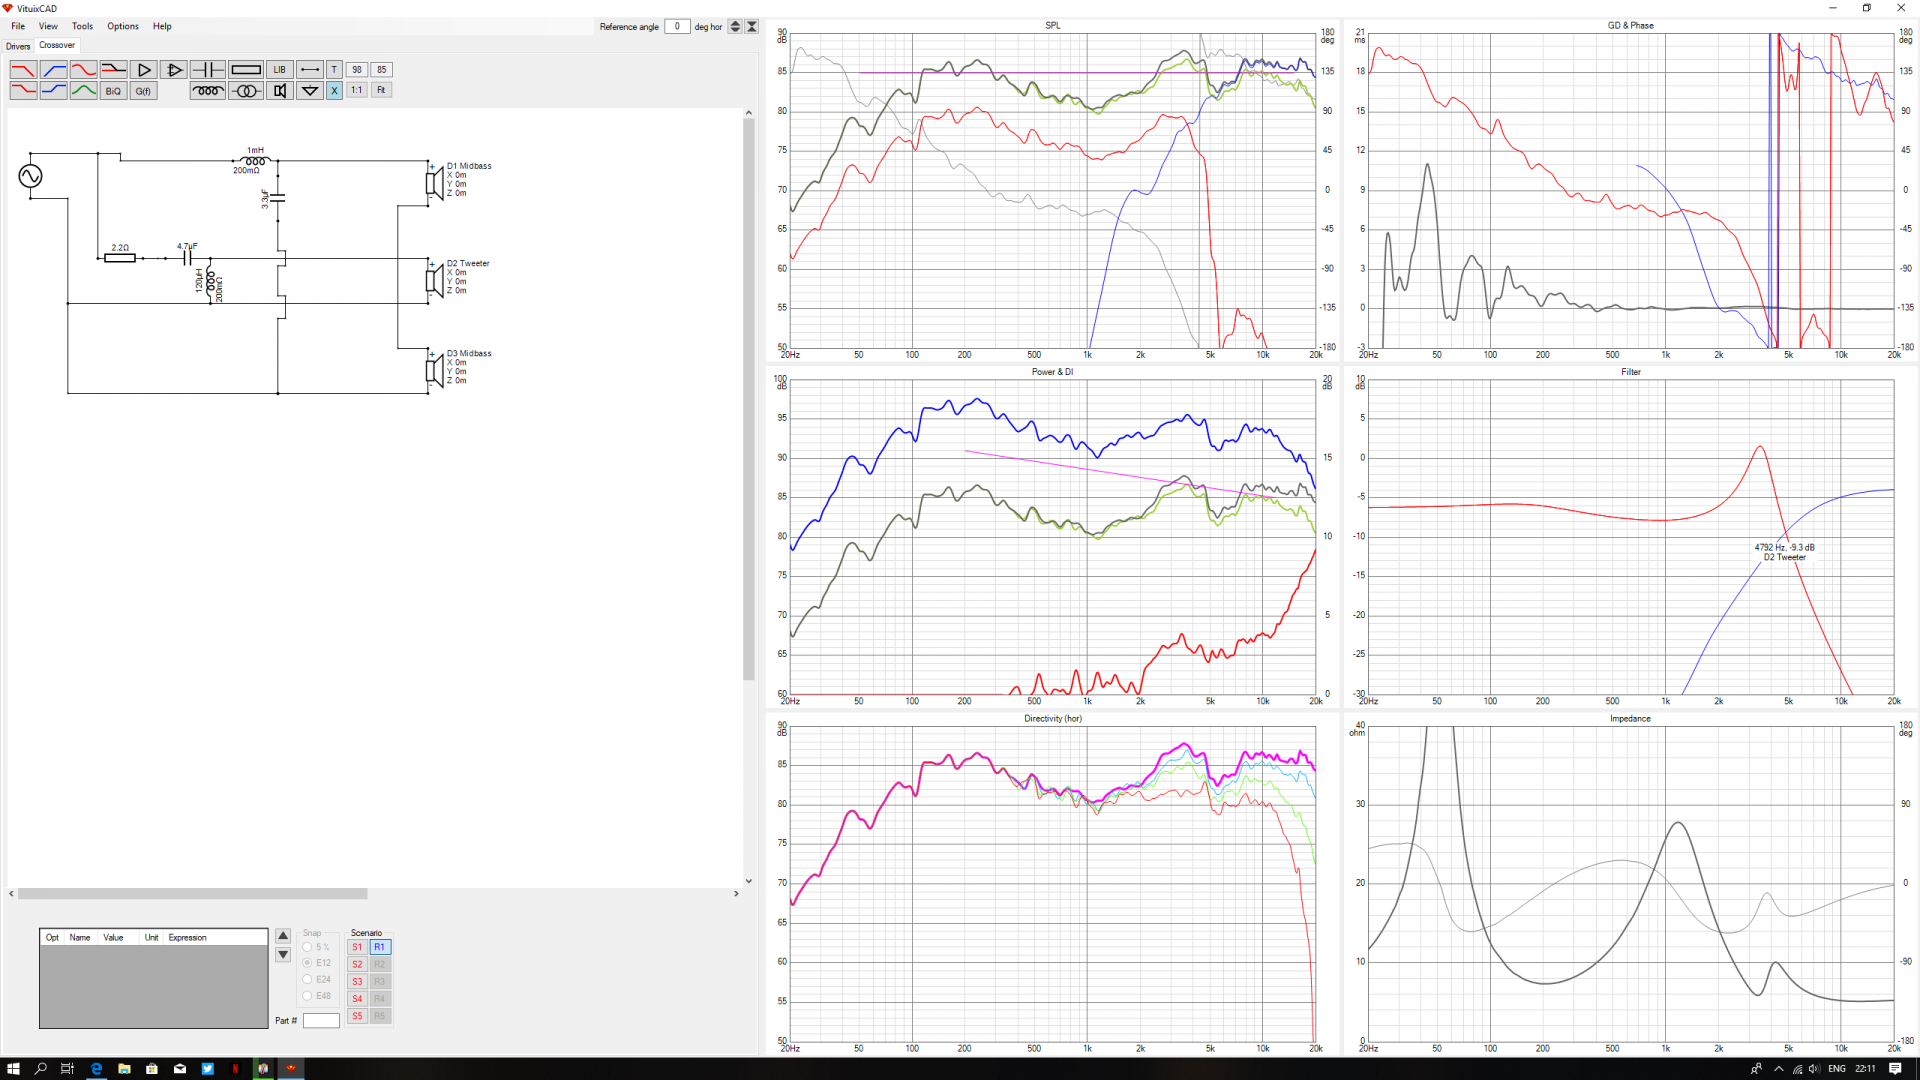Open the LIB component library

(280, 70)
